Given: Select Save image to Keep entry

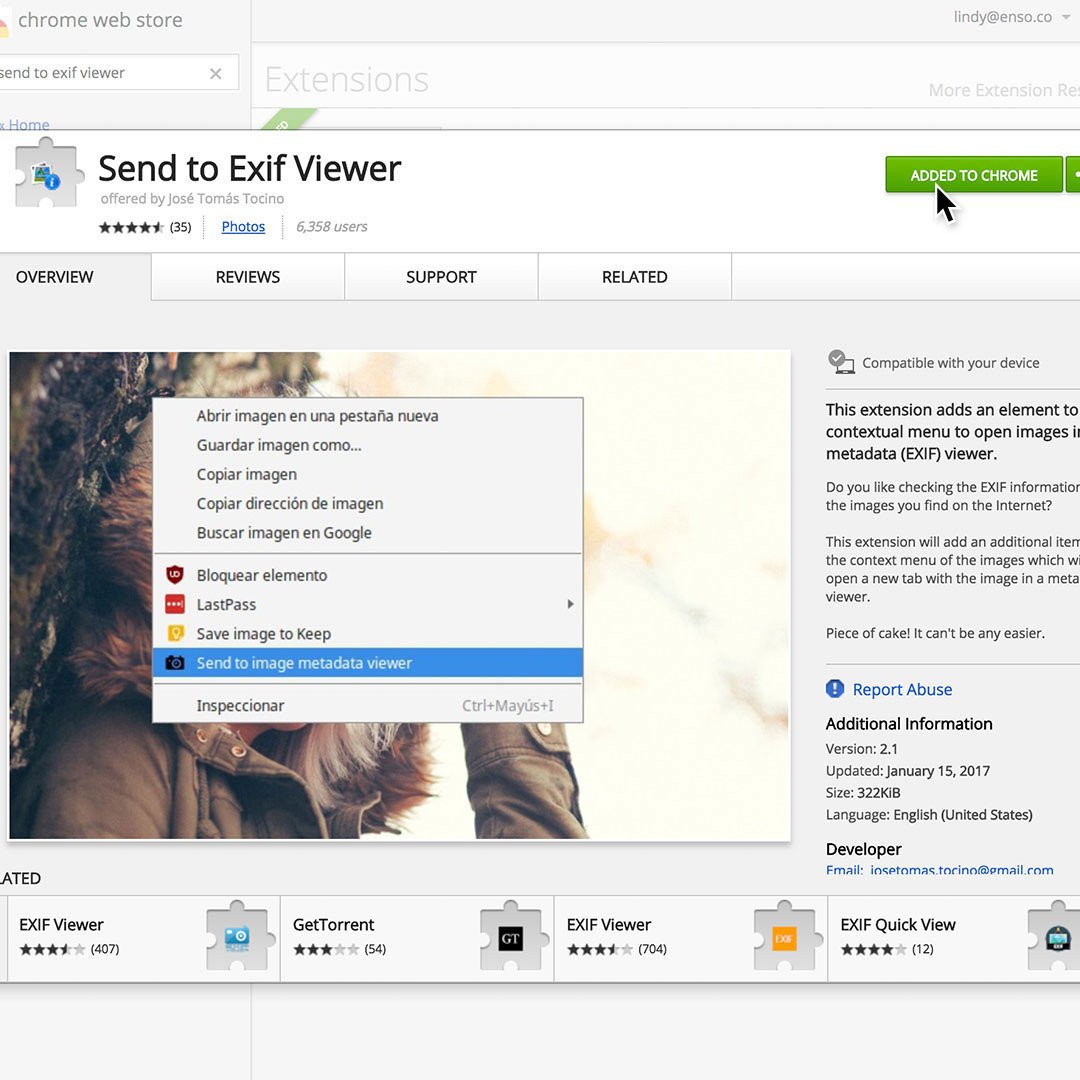Looking at the screenshot, I should (x=368, y=634).
